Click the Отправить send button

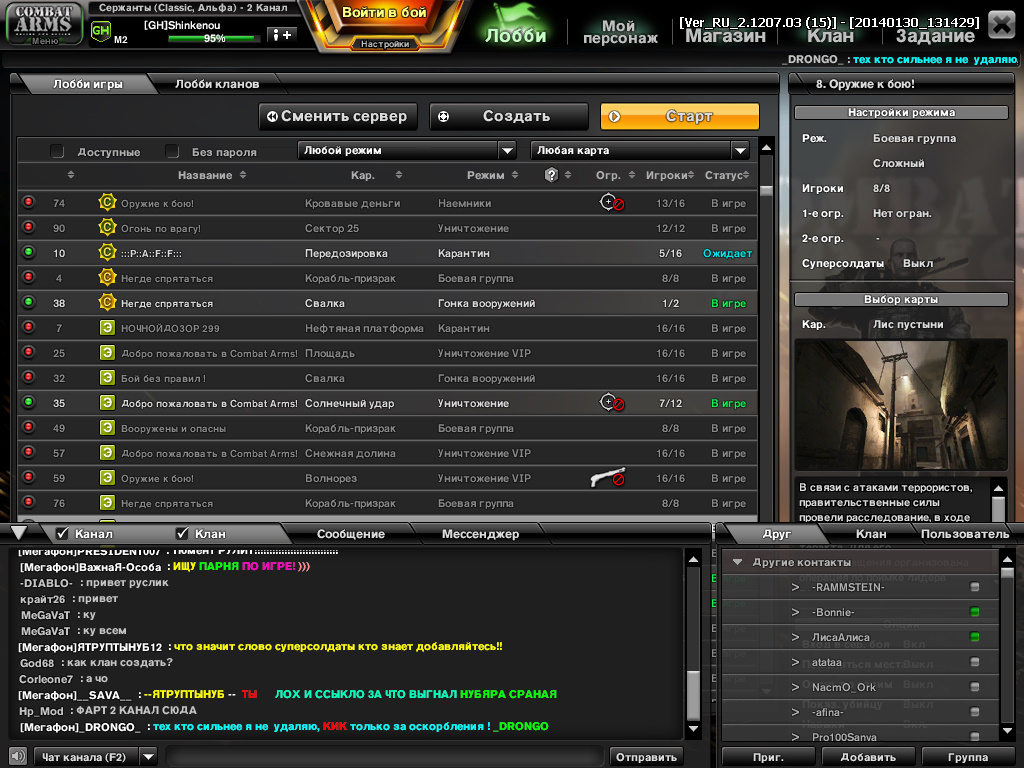point(646,757)
